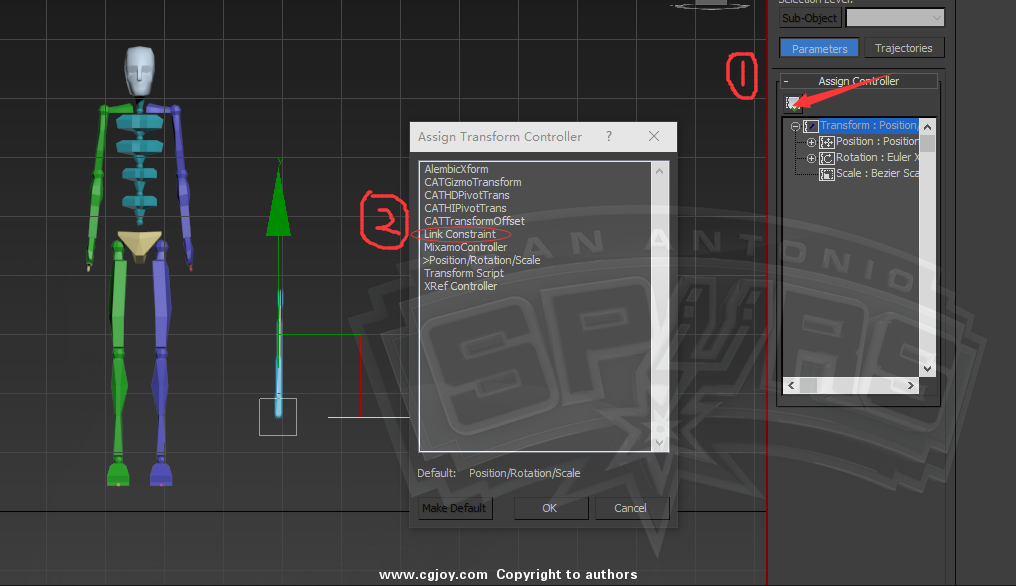This screenshot has height=586, width=1016.
Task: Choose CATHDPivotTrans from the list
Action: [x=467, y=195]
